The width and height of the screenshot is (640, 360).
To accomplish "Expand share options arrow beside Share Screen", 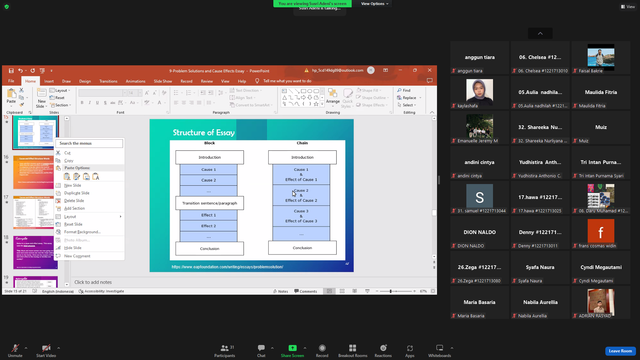I will [304, 348].
